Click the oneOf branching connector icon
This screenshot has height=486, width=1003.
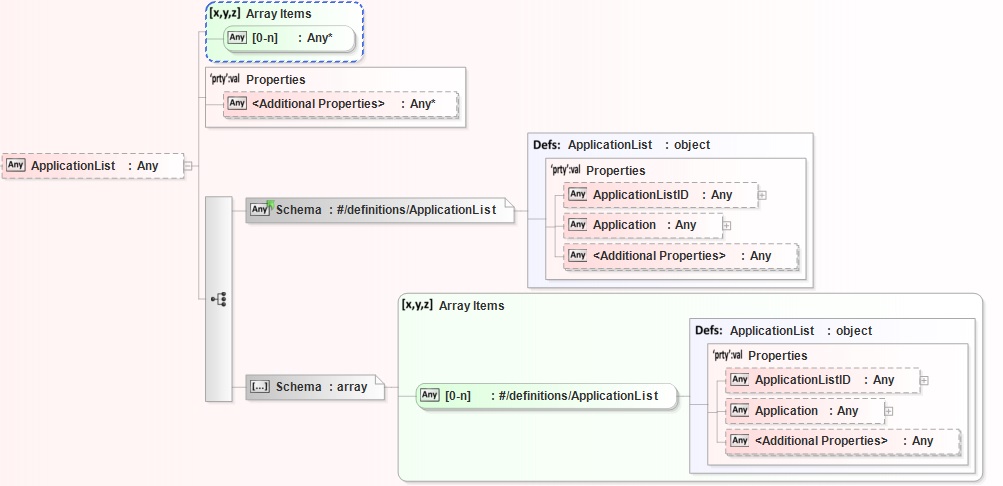coord(218,298)
